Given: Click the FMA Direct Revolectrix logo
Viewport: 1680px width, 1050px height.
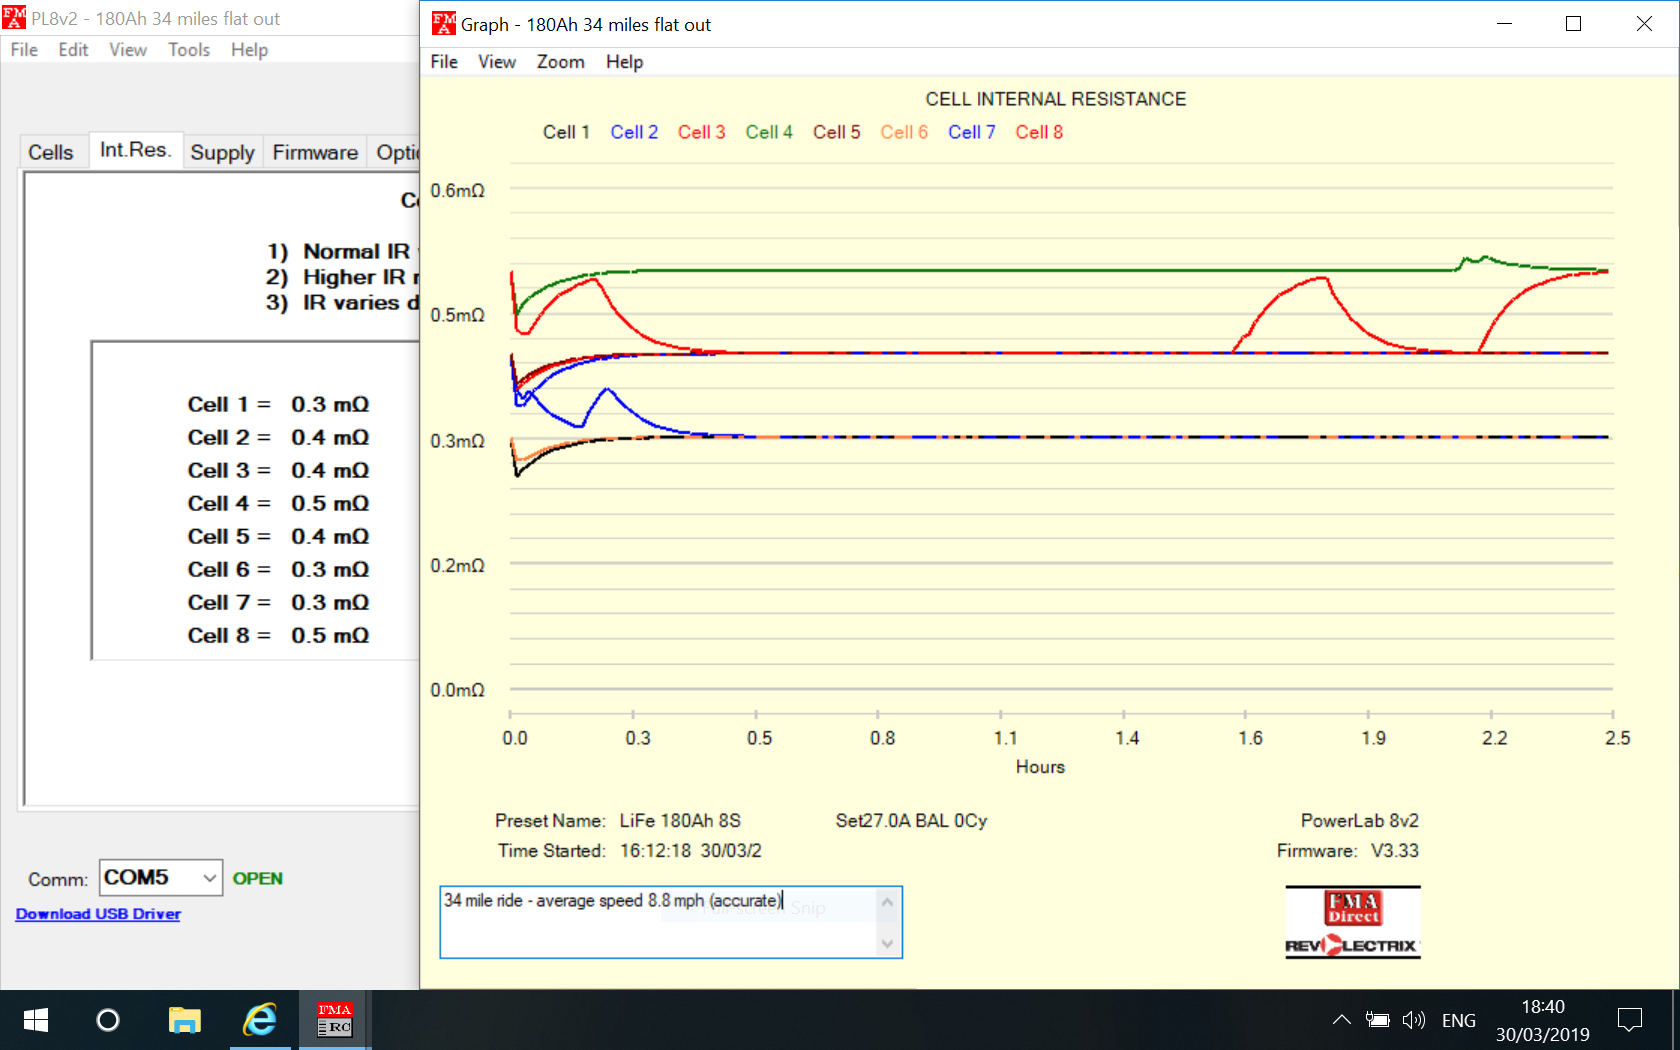Looking at the screenshot, I should pyautogui.click(x=1352, y=922).
